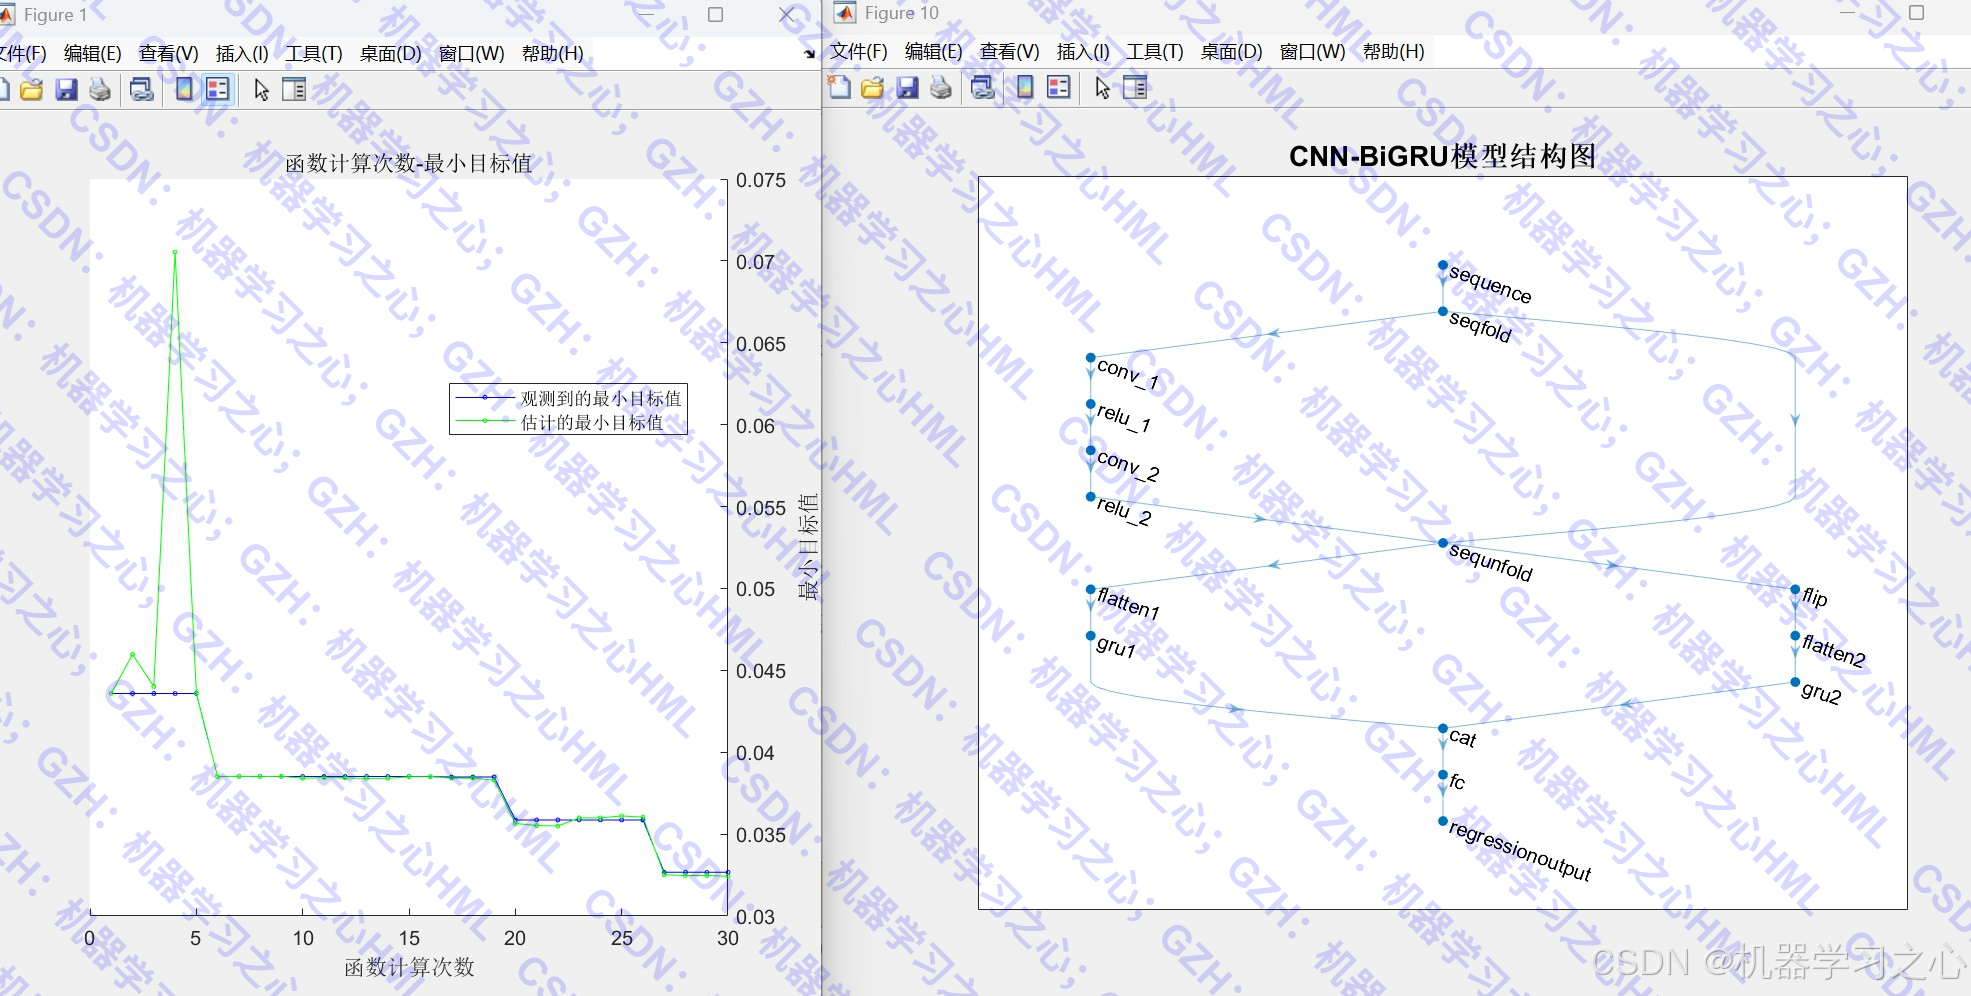Select the flatten2 node in the graph
The image size is (1971, 996).
(1795, 635)
